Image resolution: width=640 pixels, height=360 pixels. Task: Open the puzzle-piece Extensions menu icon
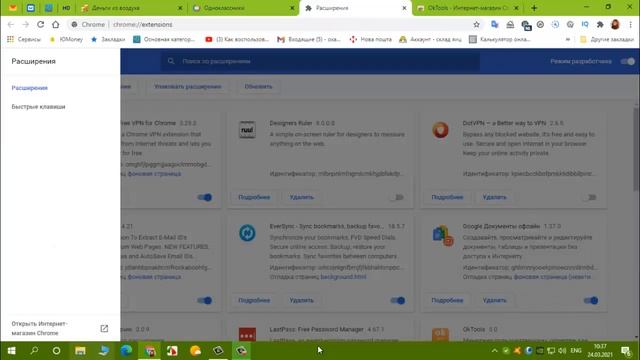pyautogui.click(x=600, y=24)
